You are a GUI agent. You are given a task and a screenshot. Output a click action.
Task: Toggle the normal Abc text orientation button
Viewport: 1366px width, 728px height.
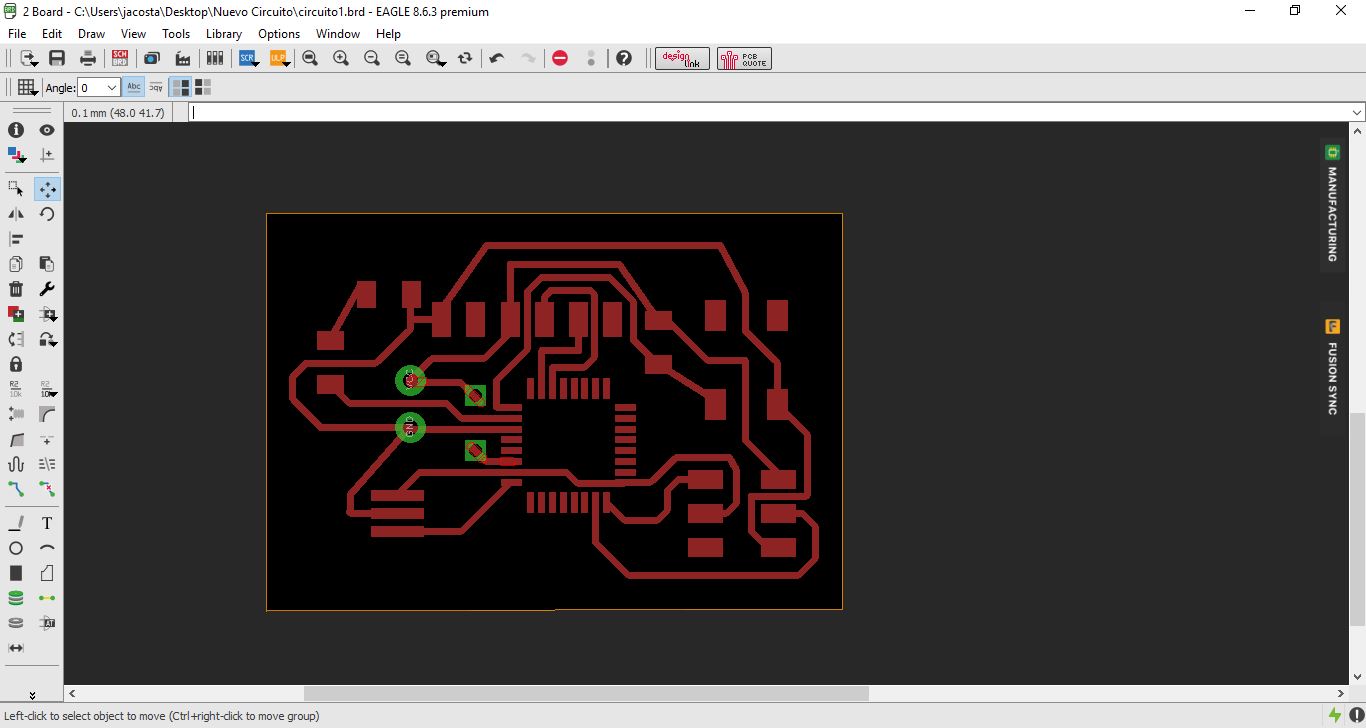(x=134, y=88)
